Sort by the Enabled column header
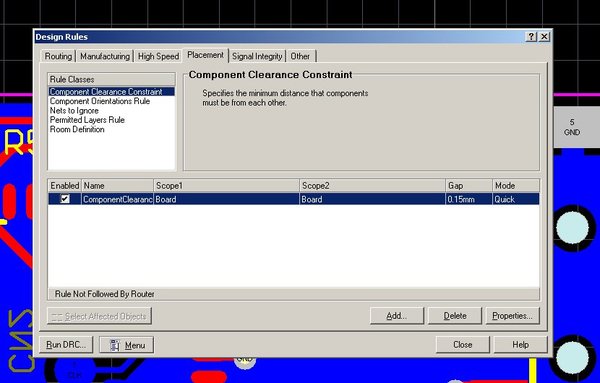600x383 pixels. tap(65, 186)
